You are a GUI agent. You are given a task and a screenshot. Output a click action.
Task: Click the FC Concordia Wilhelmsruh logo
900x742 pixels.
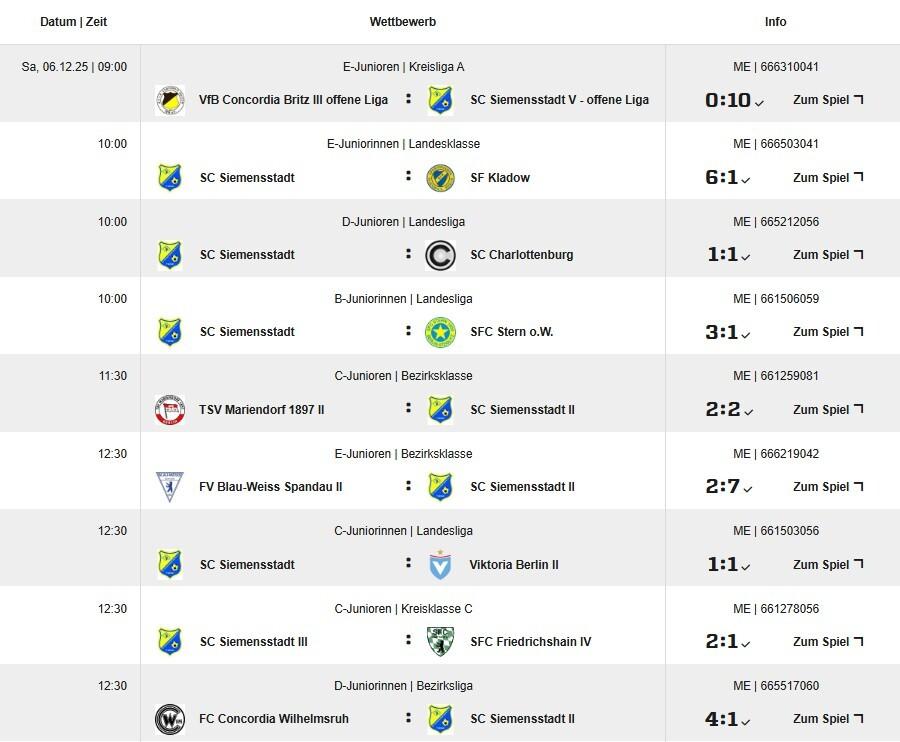pyautogui.click(x=170, y=719)
